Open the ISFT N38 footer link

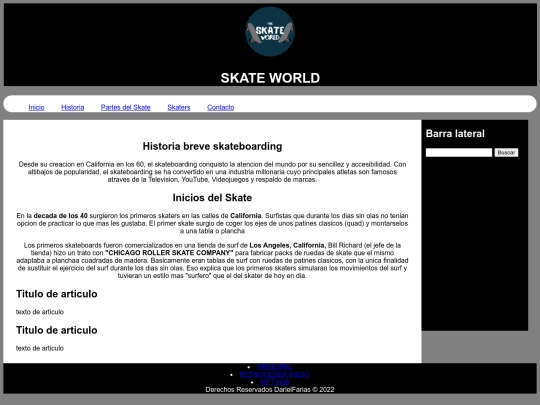coord(274,382)
